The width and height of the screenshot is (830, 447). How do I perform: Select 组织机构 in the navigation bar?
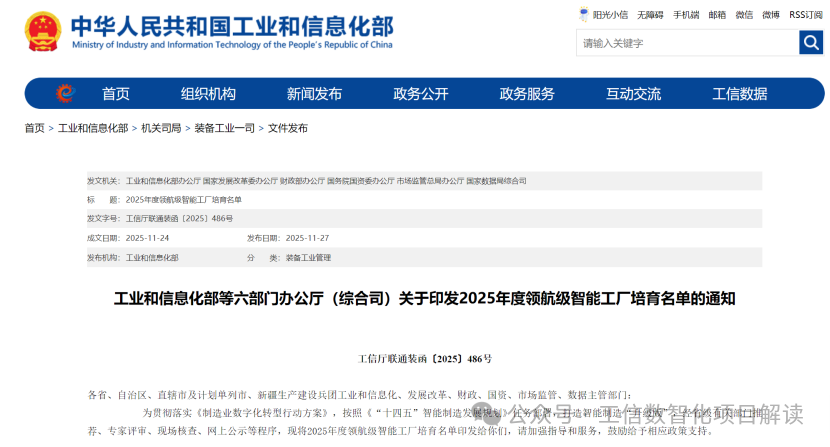208,94
